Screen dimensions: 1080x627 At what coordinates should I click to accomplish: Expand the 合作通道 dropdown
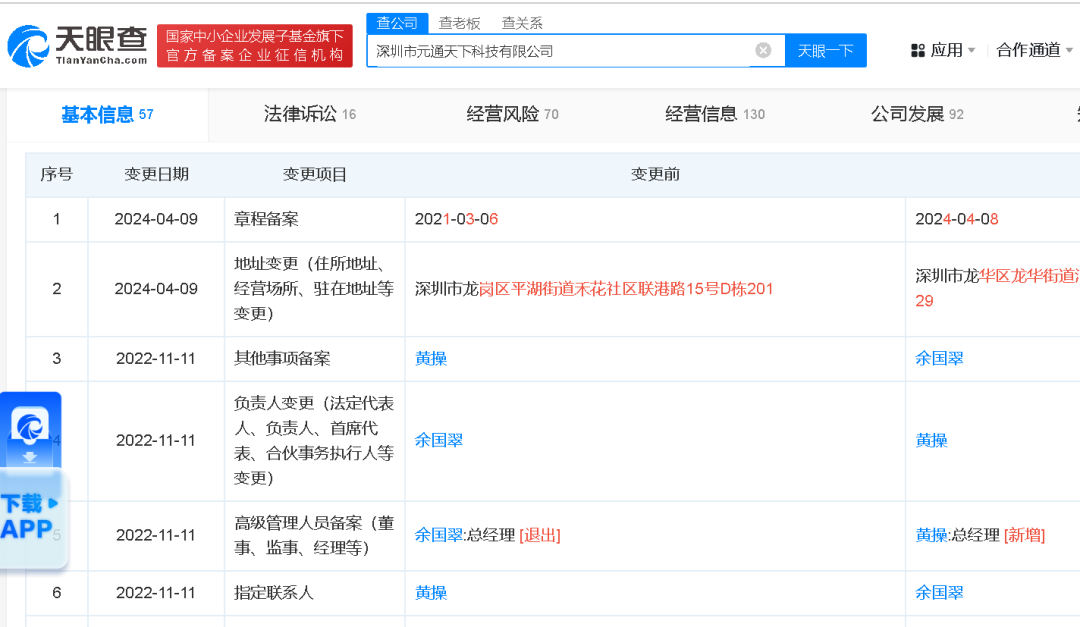[1033, 49]
